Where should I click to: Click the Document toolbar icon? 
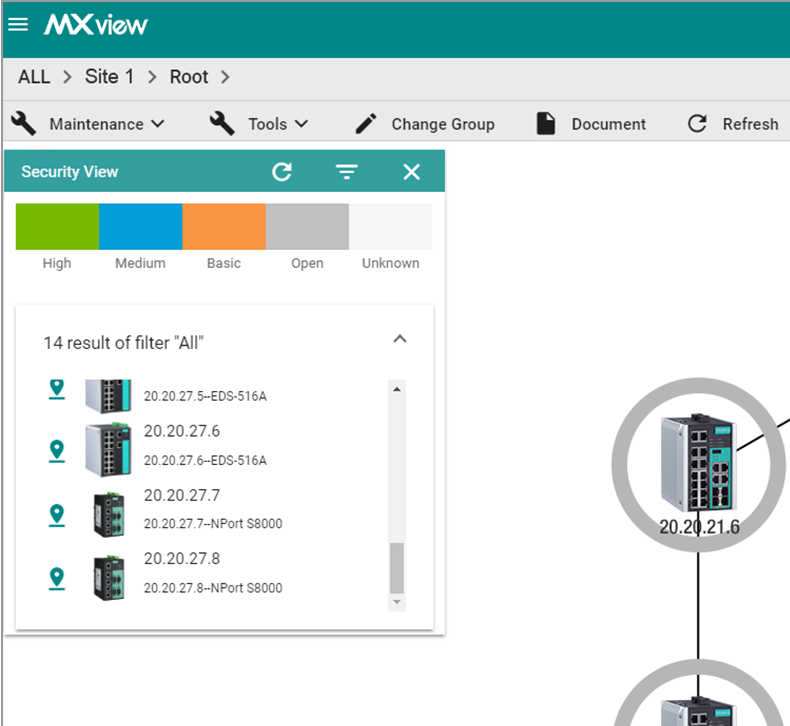tap(546, 124)
